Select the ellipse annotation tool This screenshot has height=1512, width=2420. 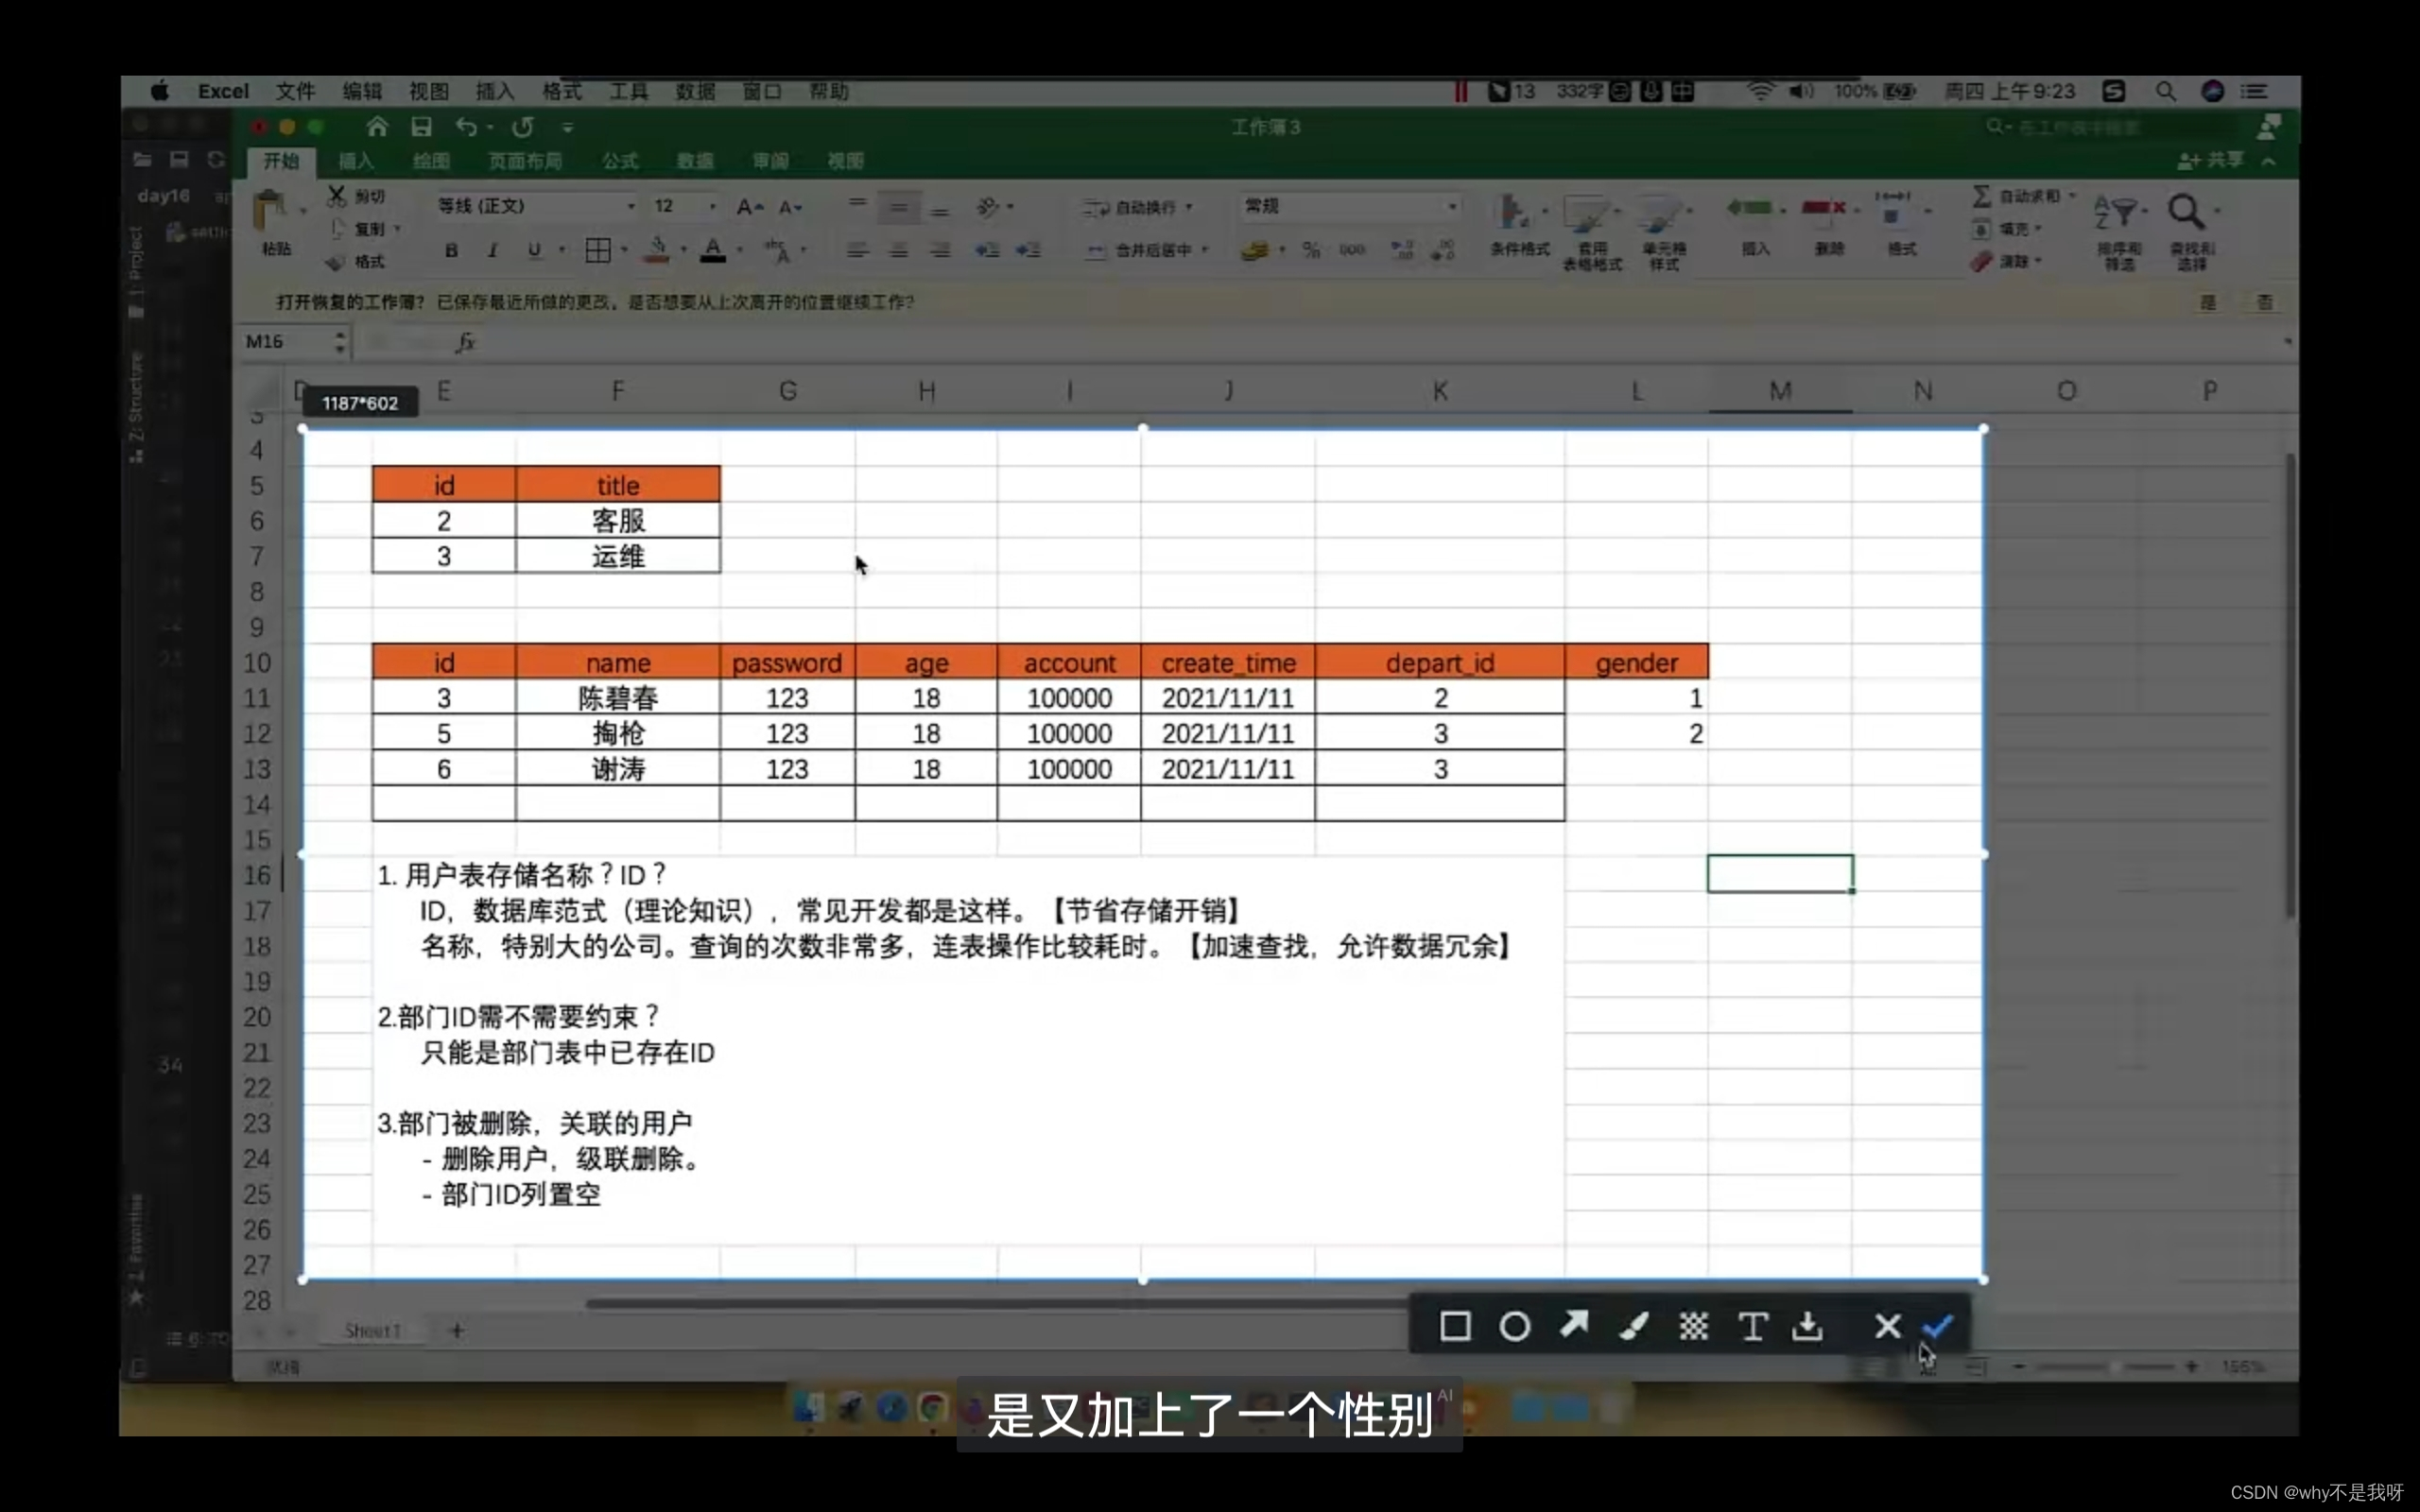click(1514, 1326)
